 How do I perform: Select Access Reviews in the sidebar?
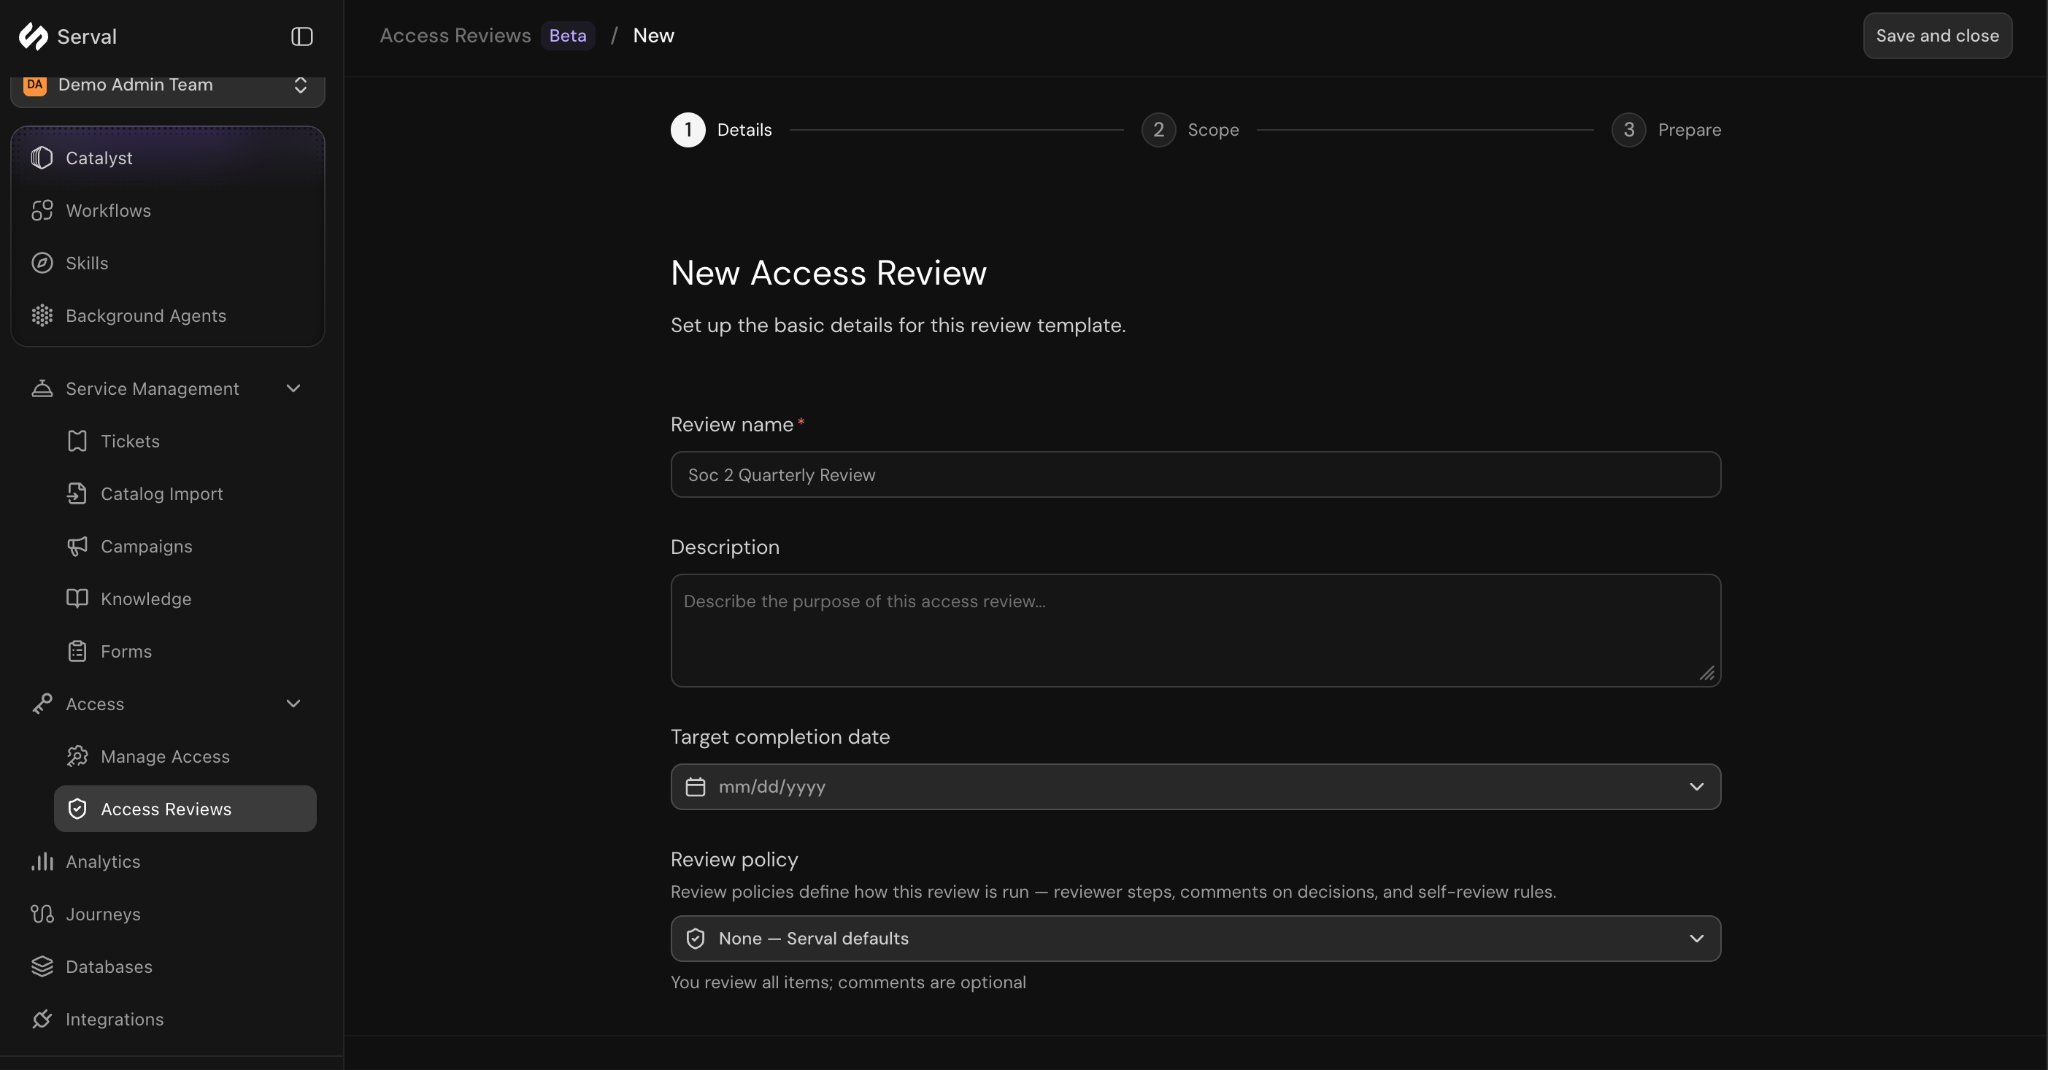185,809
